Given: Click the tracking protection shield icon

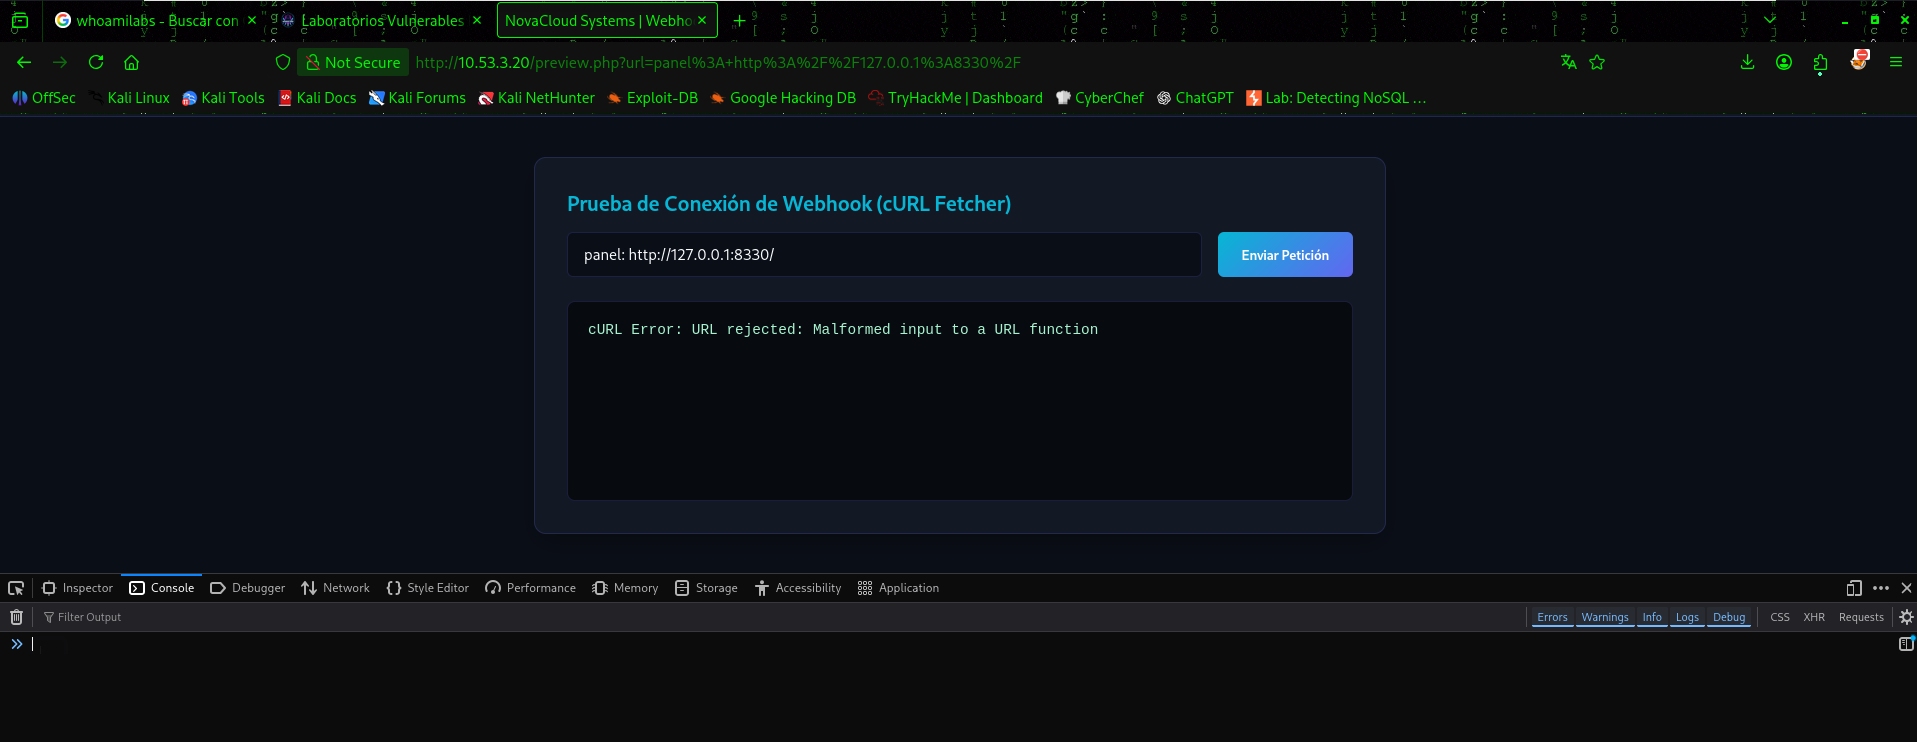Looking at the screenshot, I should (283, 62).
